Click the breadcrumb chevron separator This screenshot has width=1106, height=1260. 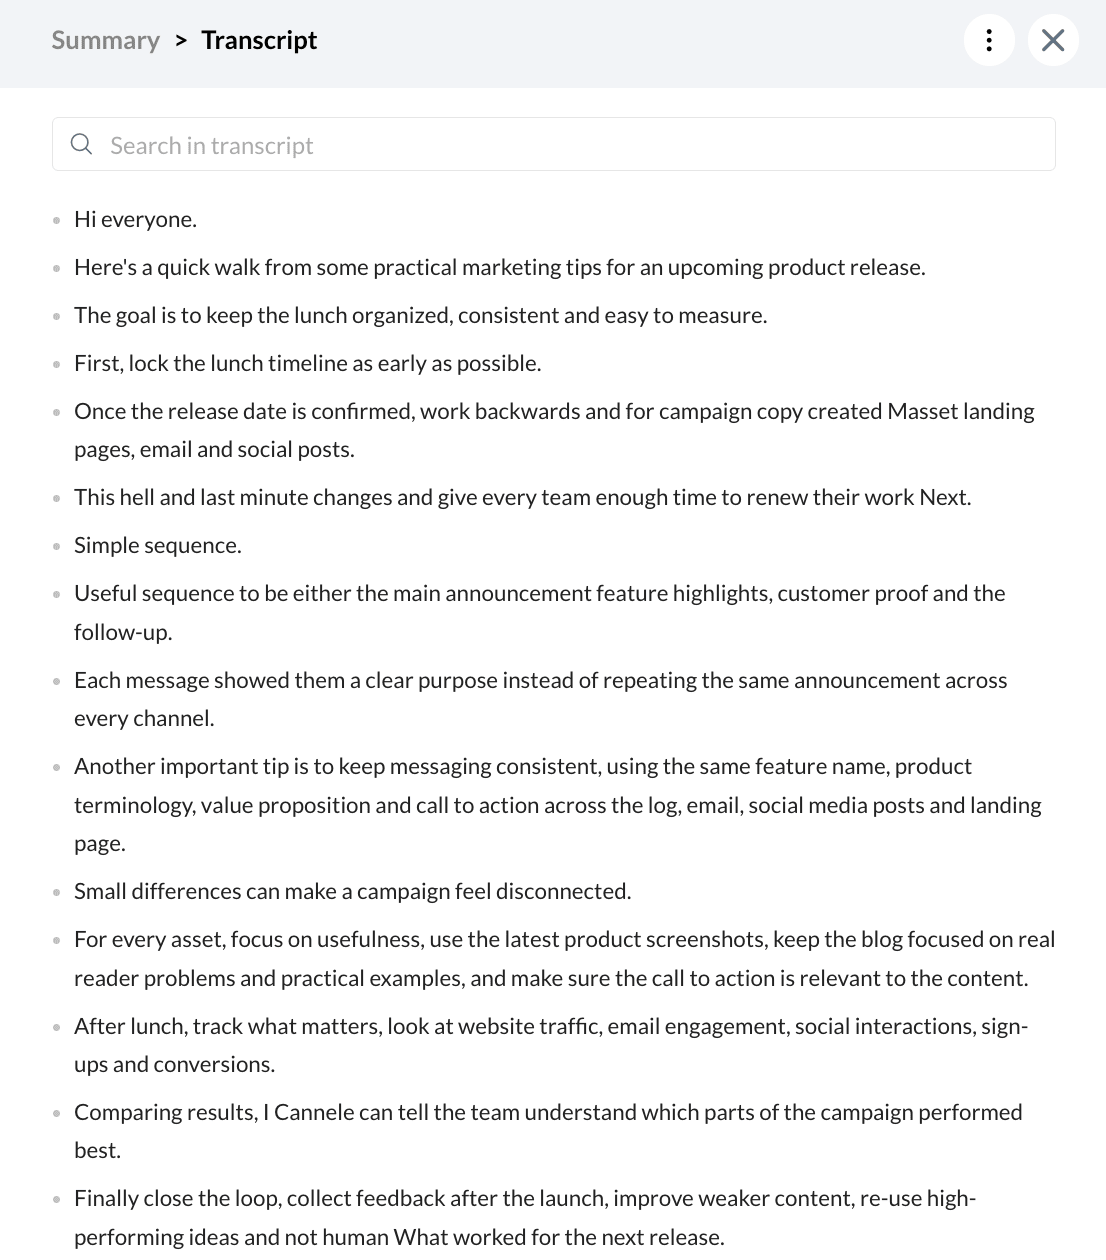[x=181, y=40]
